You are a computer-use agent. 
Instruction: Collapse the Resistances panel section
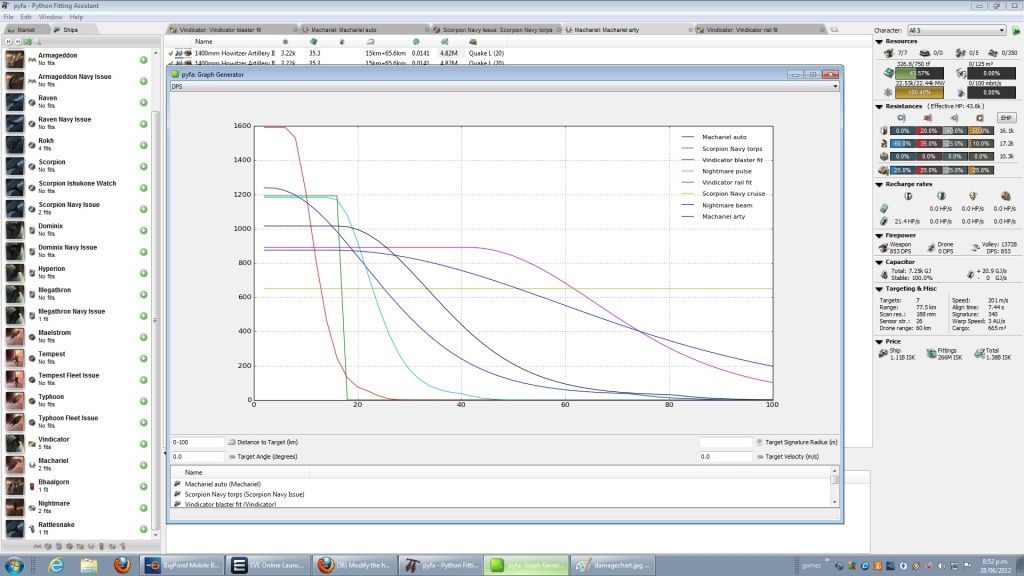(x=880, y=105)
